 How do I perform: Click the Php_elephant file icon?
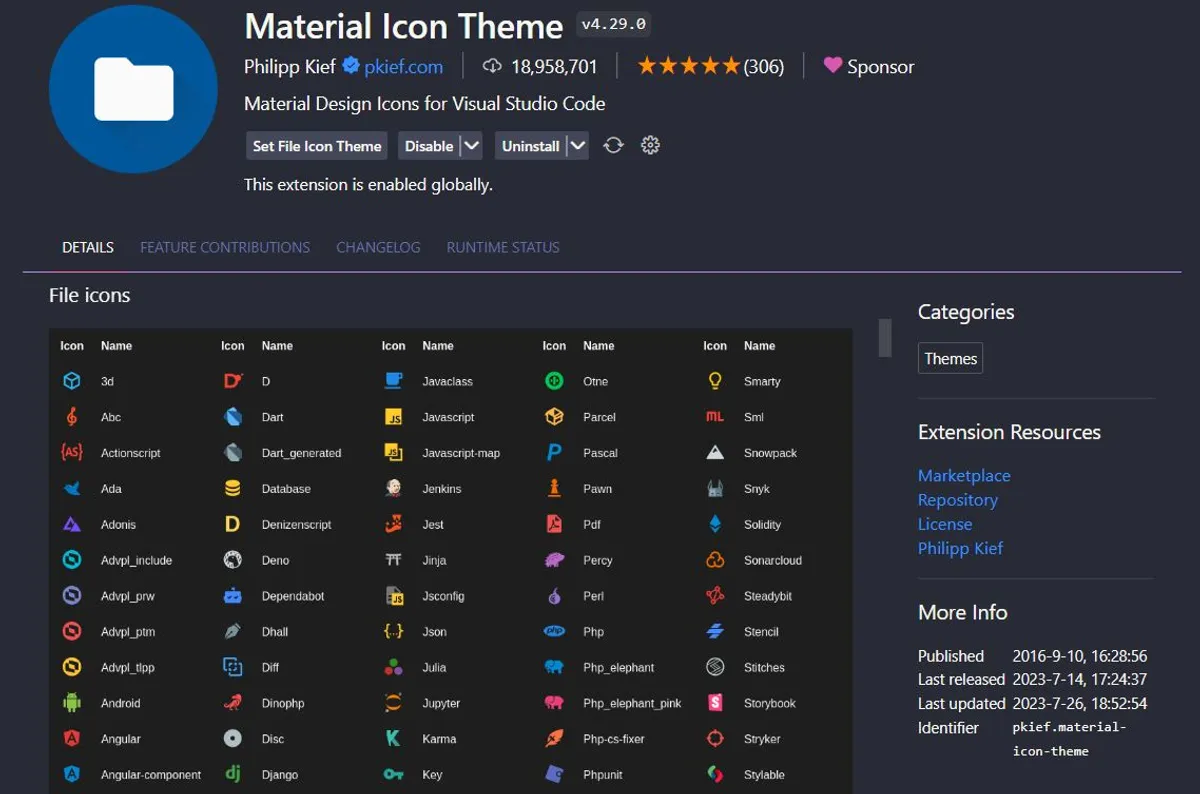(554, 667)
